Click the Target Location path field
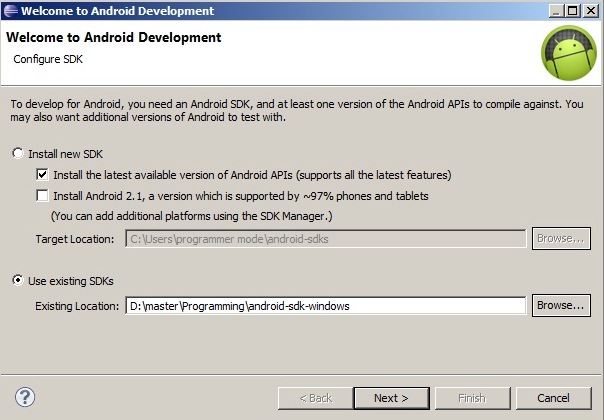Screen dimensions: 604x420 (325, 239)
